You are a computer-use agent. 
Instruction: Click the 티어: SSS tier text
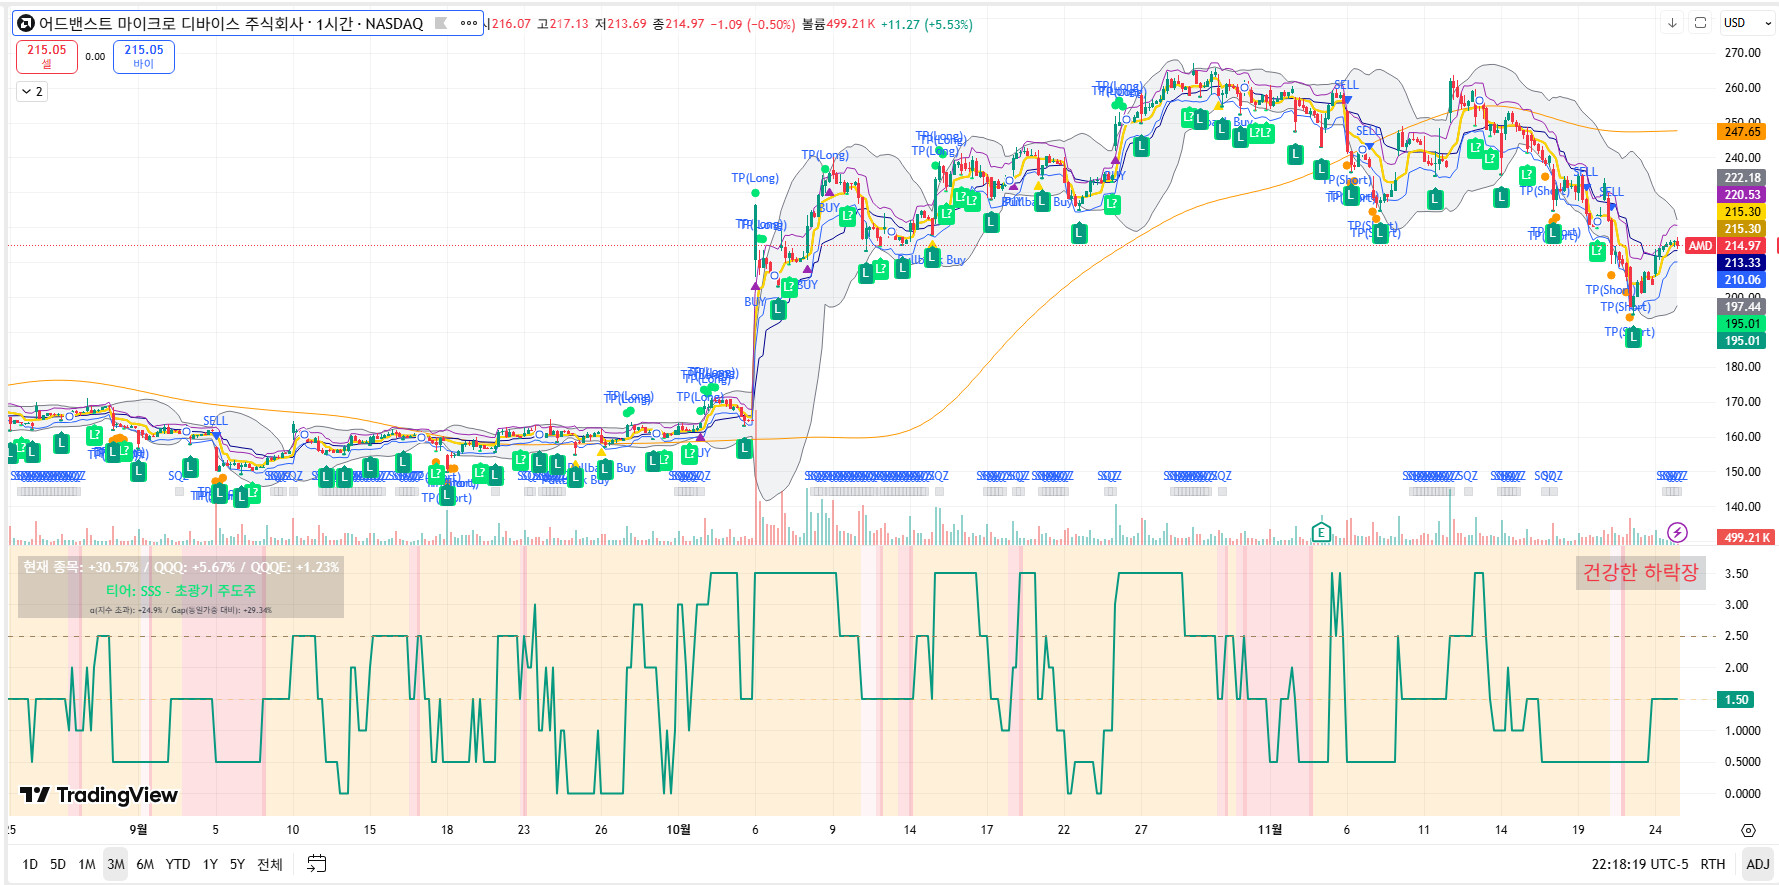coord(181,590)
